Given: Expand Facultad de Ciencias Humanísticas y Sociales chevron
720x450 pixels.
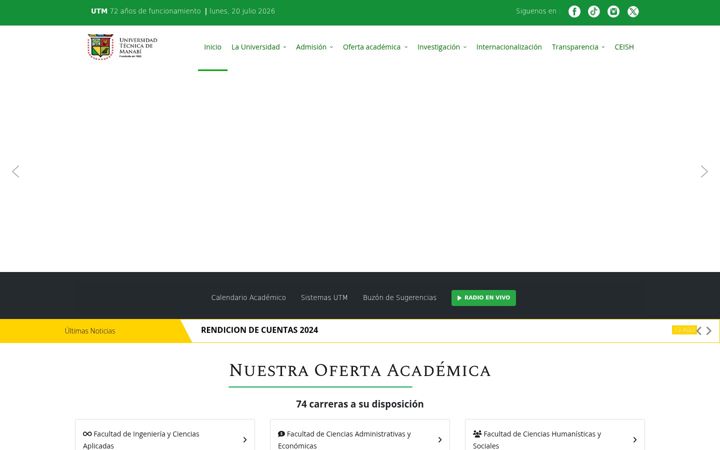Looking at the screenshot, I should [x=635, y=440].
